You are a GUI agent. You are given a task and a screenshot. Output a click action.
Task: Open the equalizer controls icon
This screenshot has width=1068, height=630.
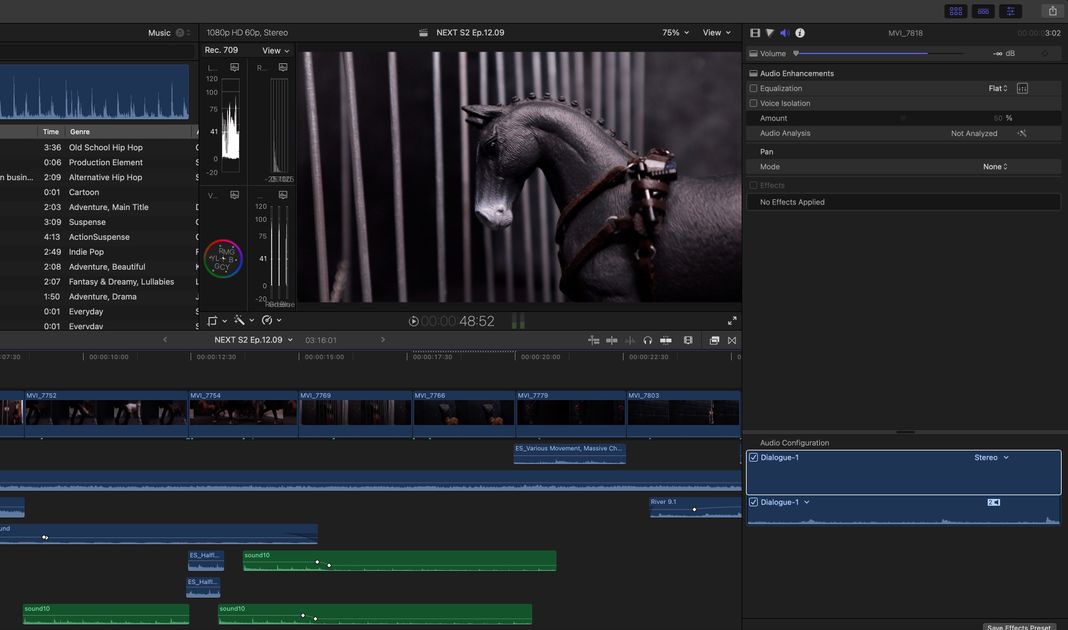[1022, 88]
